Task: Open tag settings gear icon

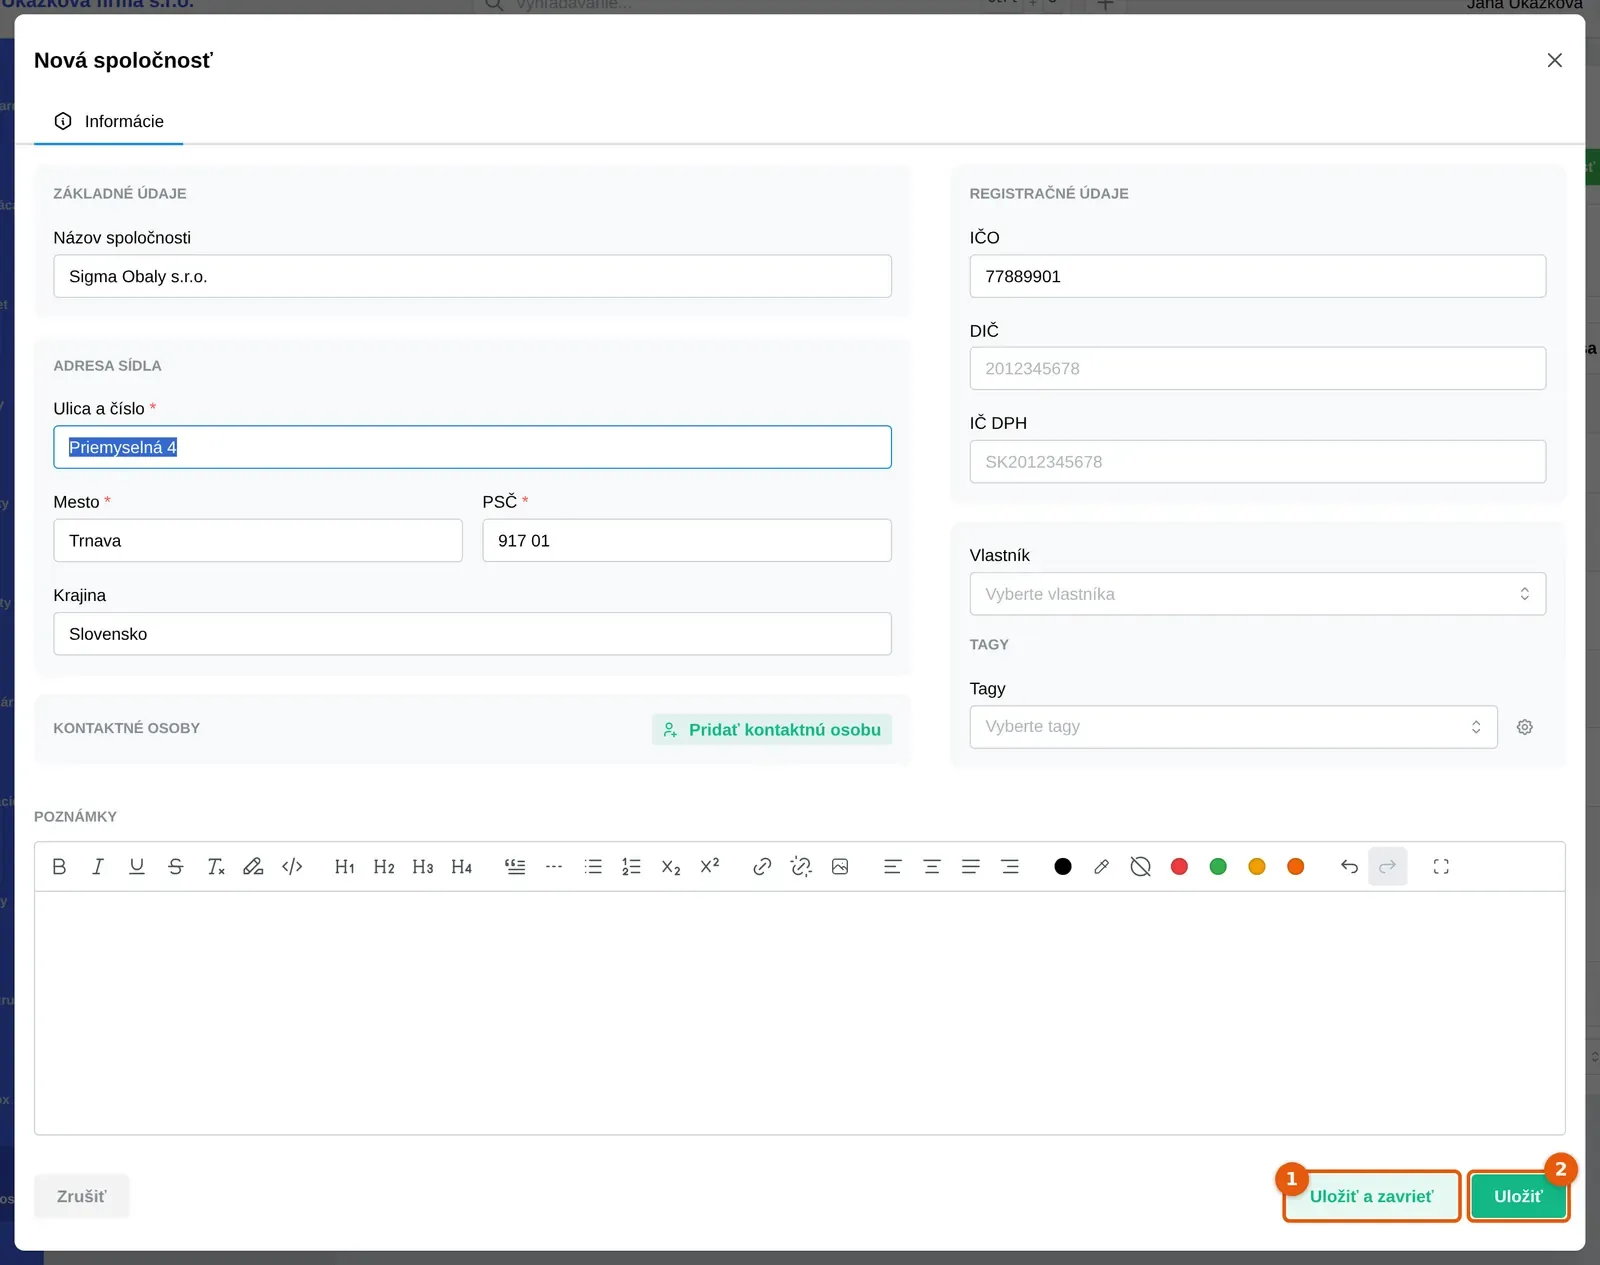Action: coord(1525,727)
